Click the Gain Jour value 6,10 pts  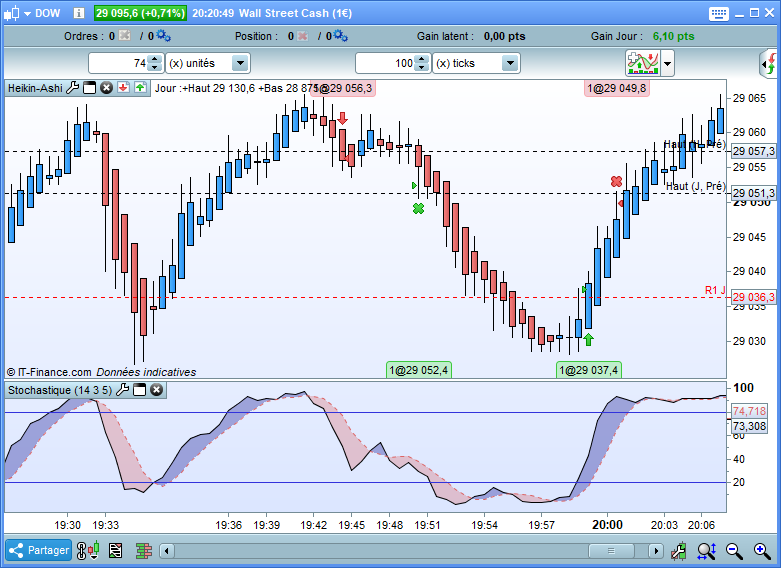coord(673,36)
